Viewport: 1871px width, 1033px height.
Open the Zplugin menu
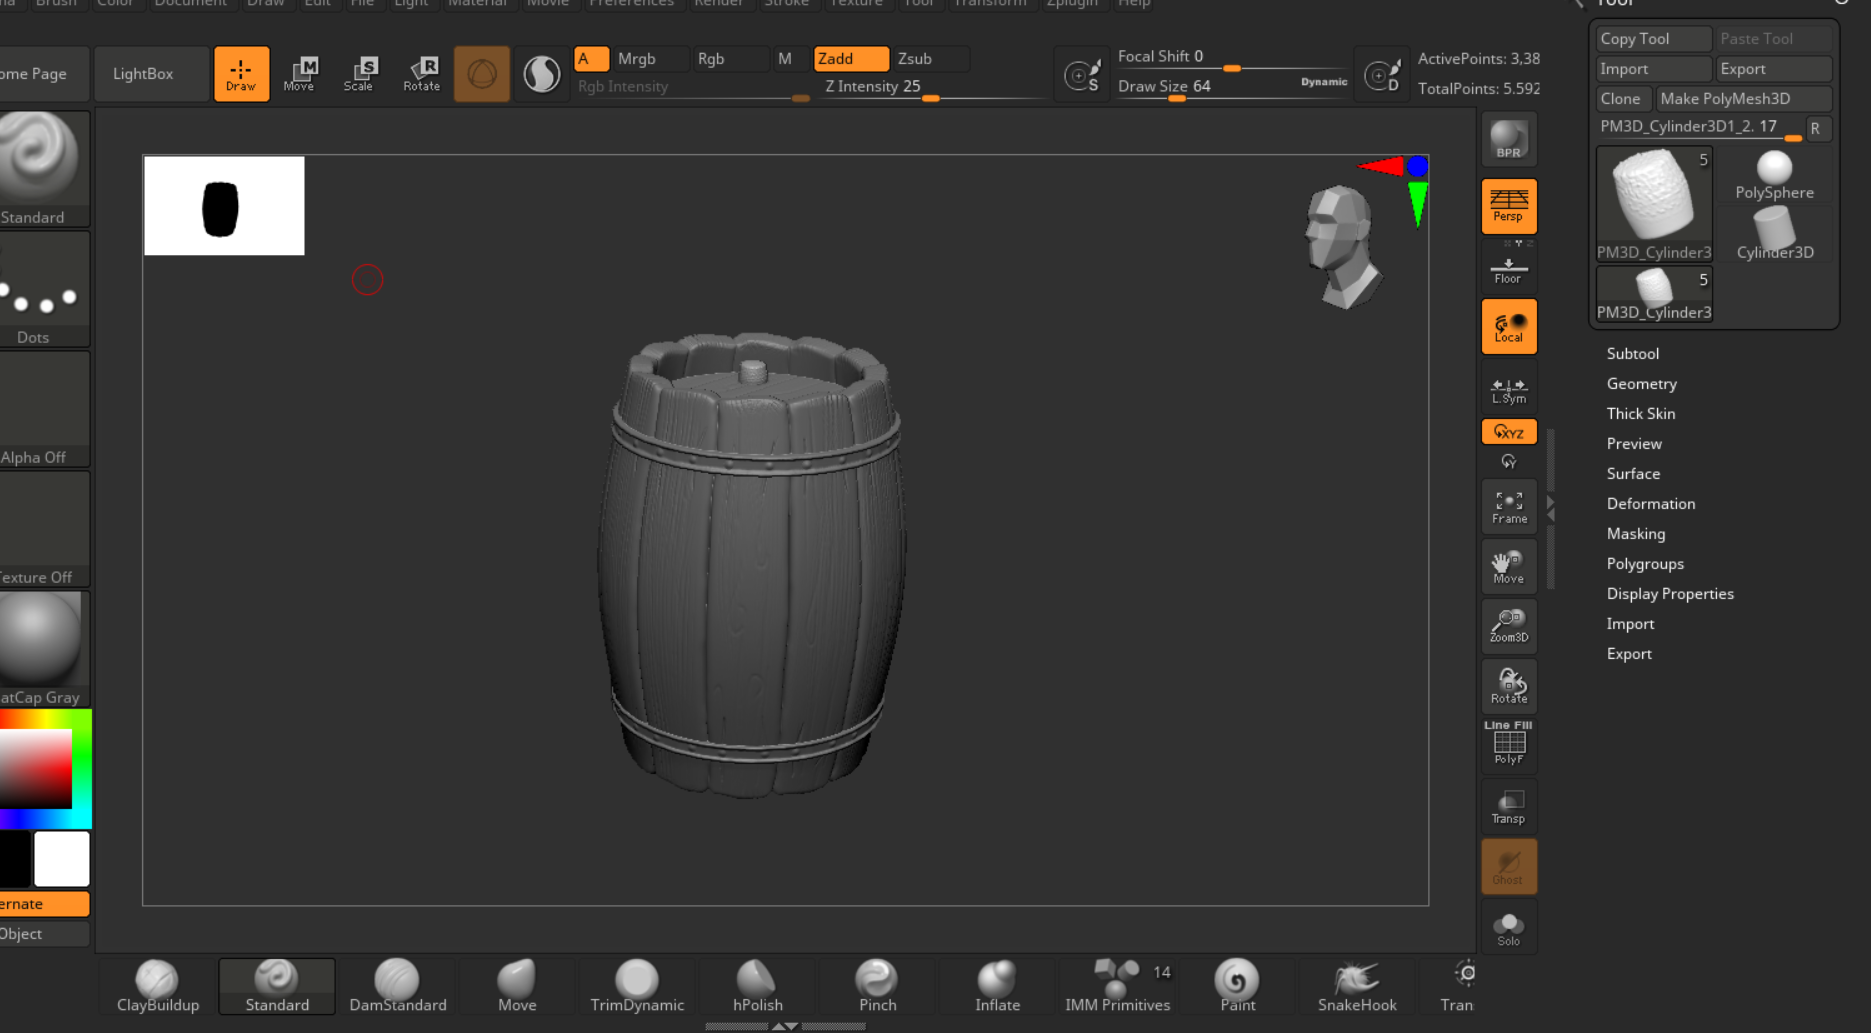coord(1071,4)
